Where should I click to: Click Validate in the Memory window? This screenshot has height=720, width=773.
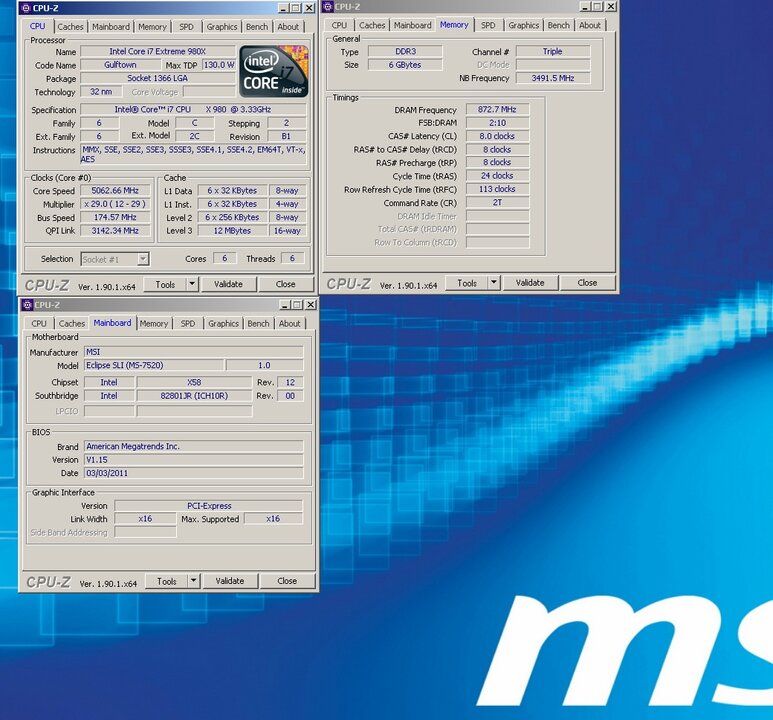point(530,283)
